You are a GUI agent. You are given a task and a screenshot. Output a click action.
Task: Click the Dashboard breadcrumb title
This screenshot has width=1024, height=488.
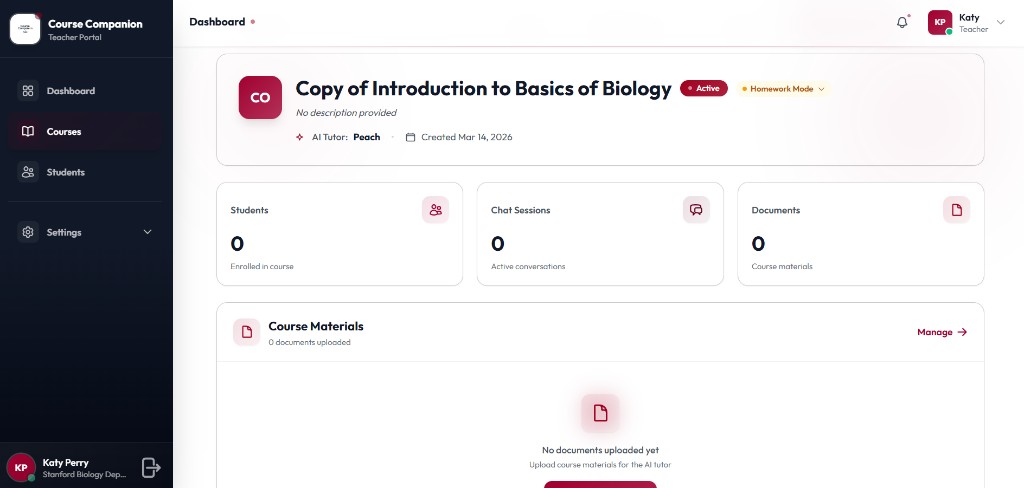[x=217, y=22]
